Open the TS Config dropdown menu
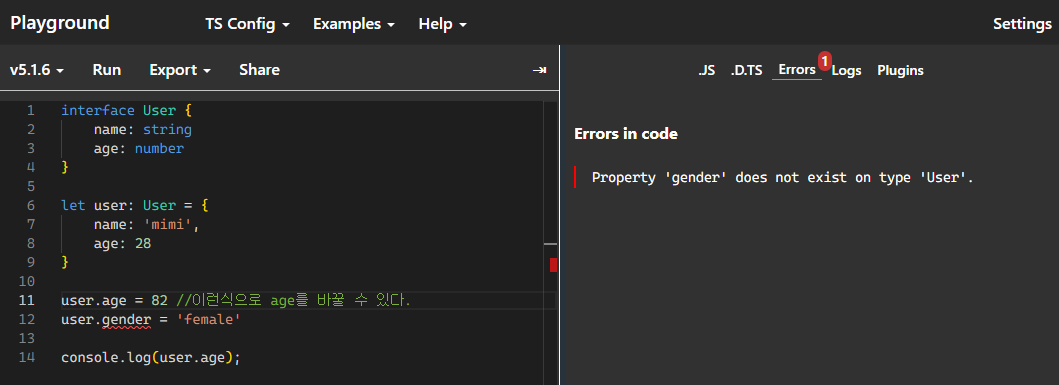1059x385 pixels. tap(247, 24)
